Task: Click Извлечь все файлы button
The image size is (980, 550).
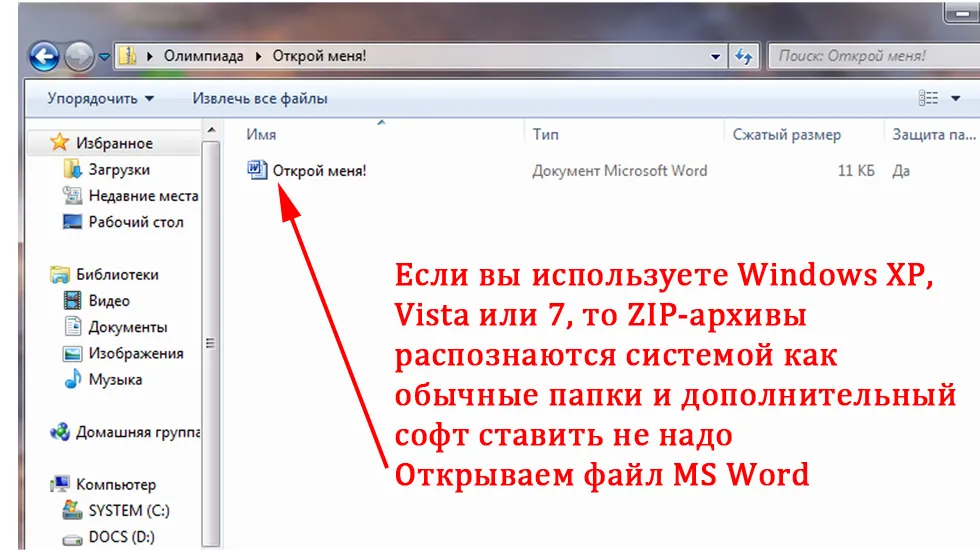Action: pyautogui.click(x=260, y=99)
